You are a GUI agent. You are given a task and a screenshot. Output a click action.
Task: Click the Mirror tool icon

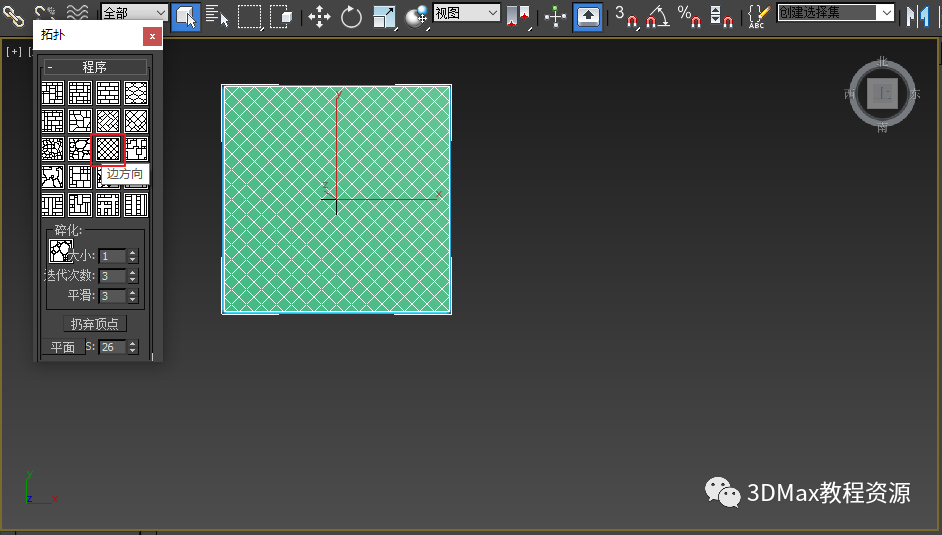[x=917, y=17]
